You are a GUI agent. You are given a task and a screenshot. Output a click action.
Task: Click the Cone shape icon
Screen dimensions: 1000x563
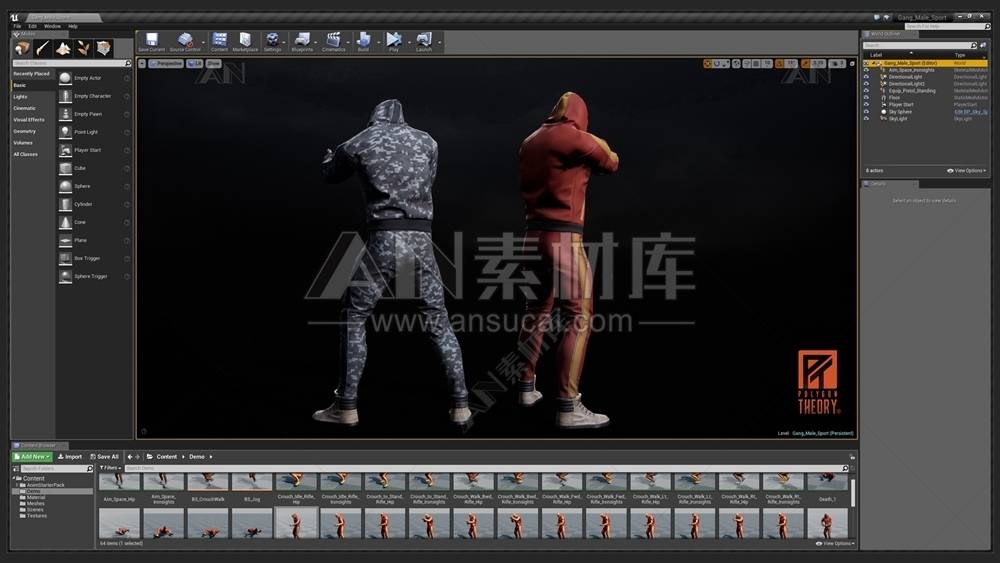(x=65, y=223)
